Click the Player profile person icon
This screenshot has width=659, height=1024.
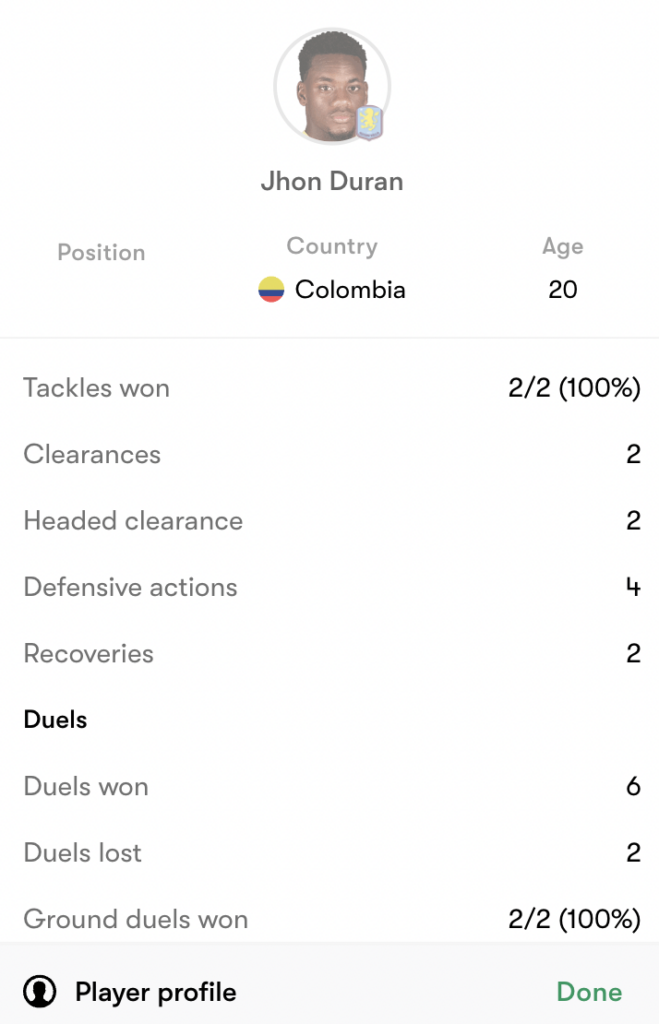click(x=41, y=992)
